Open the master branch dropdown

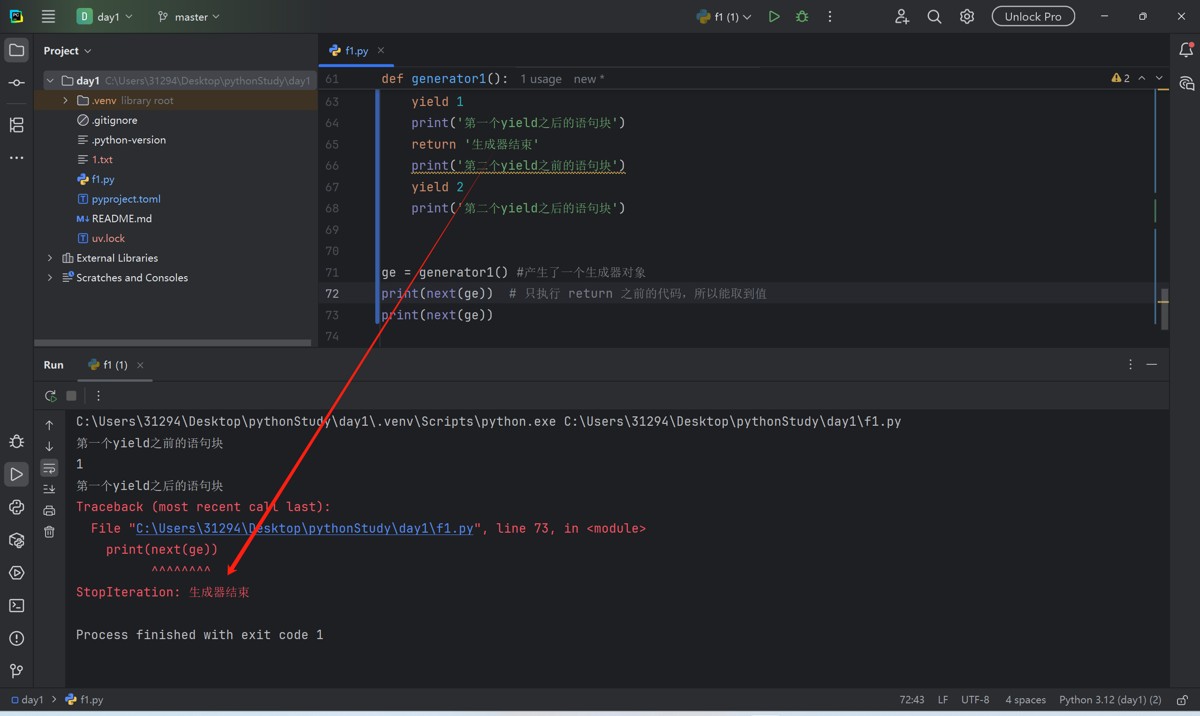tap(189, 17)
